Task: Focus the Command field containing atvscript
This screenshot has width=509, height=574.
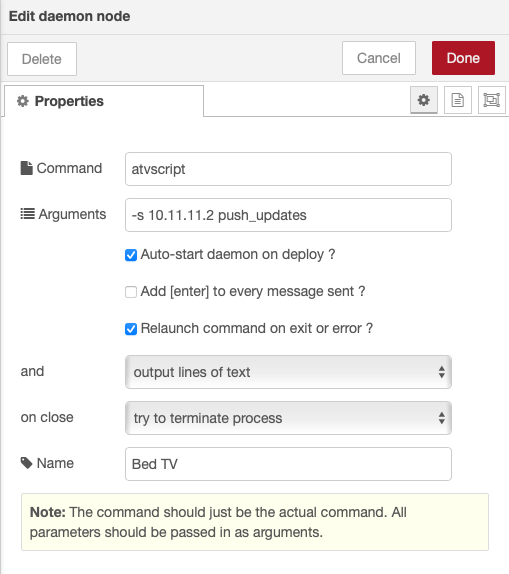Action: click(x=288, y=169)
